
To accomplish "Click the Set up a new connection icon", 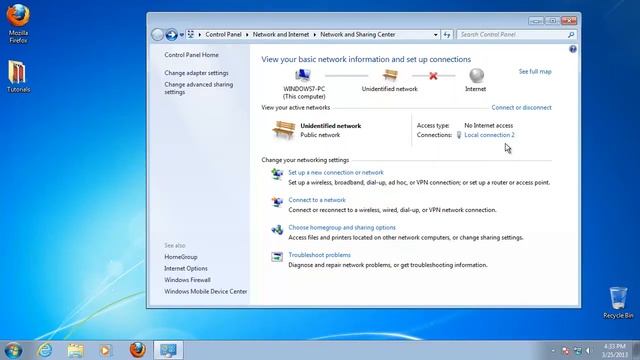I will [x=277, y=174].
